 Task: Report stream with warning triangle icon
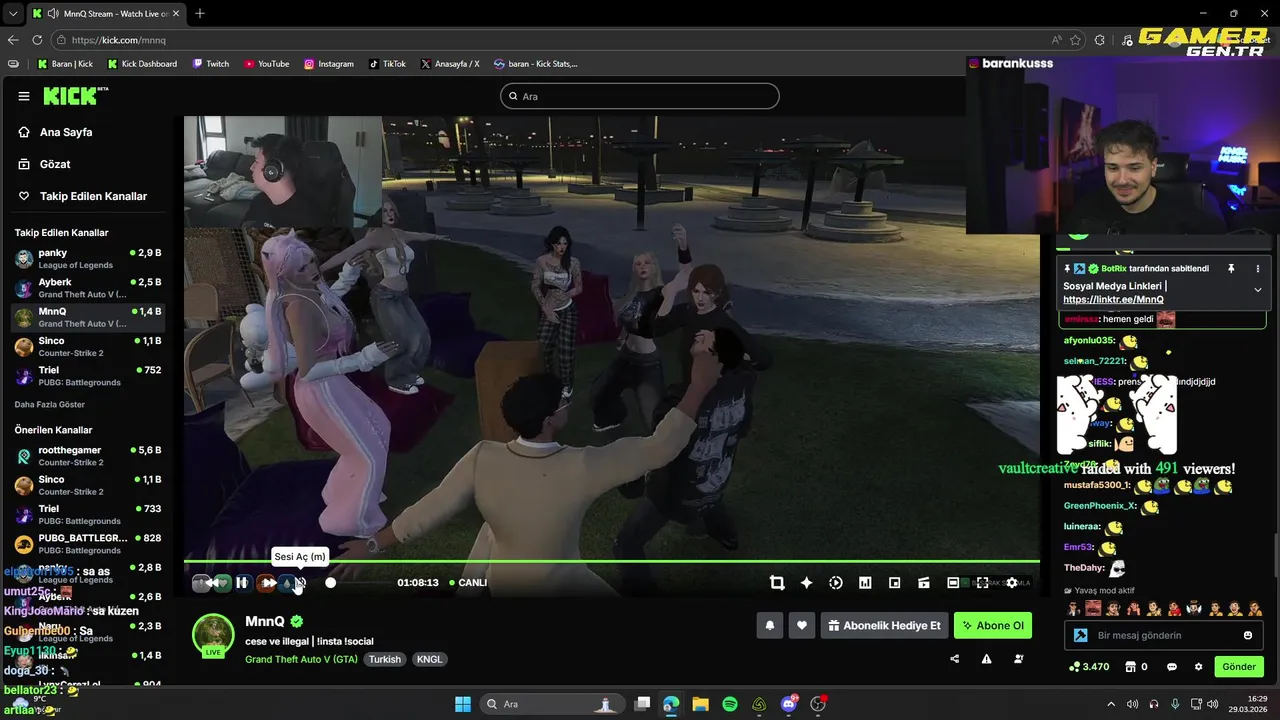(986, 659)
